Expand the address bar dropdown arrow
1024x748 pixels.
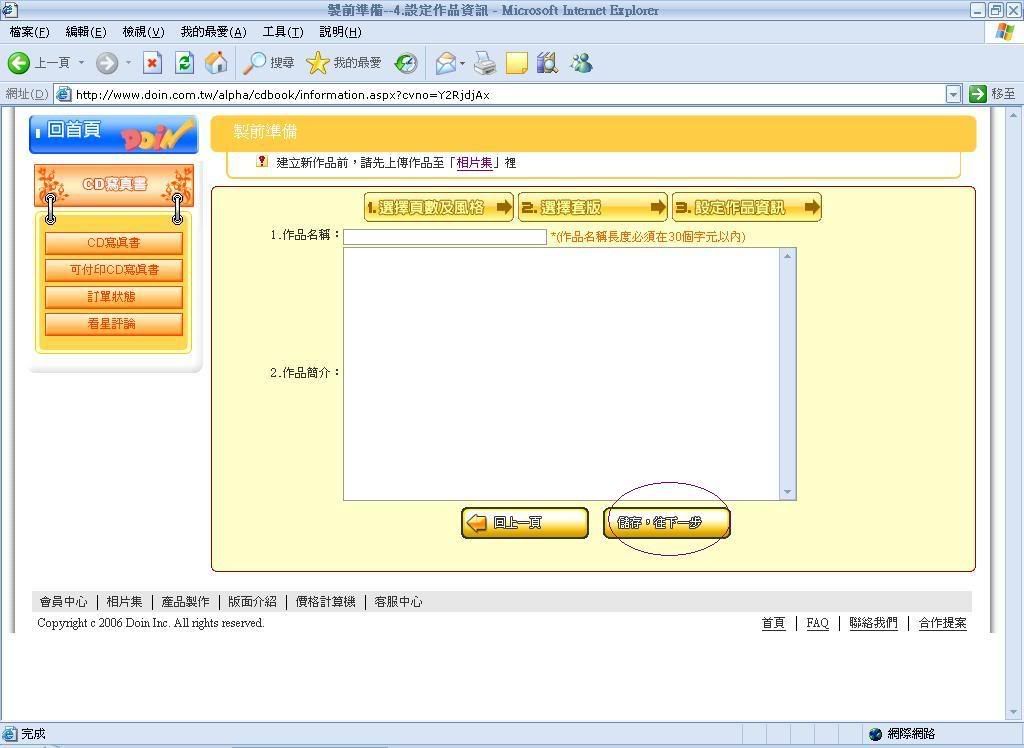click(953, 94)
